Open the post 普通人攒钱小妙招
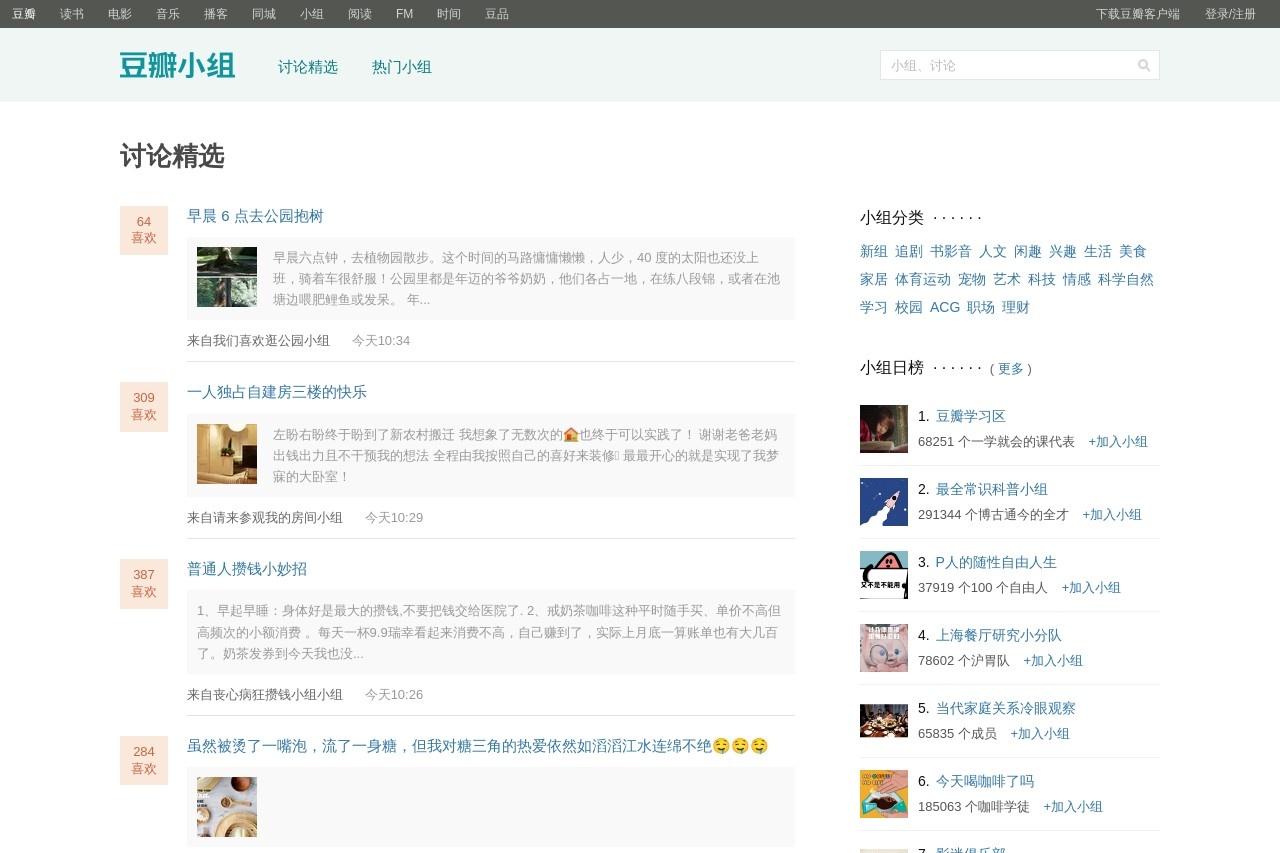 coord(247,569)
